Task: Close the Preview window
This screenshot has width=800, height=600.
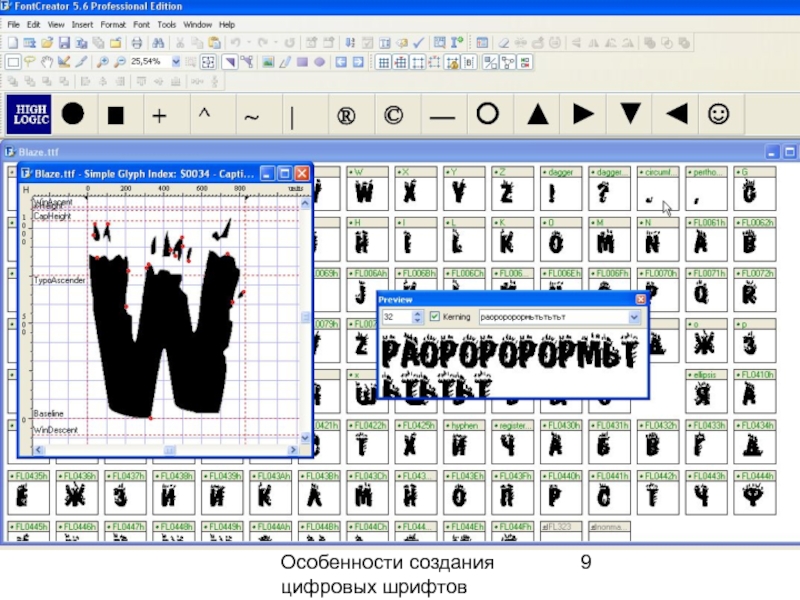Action: 641,299
